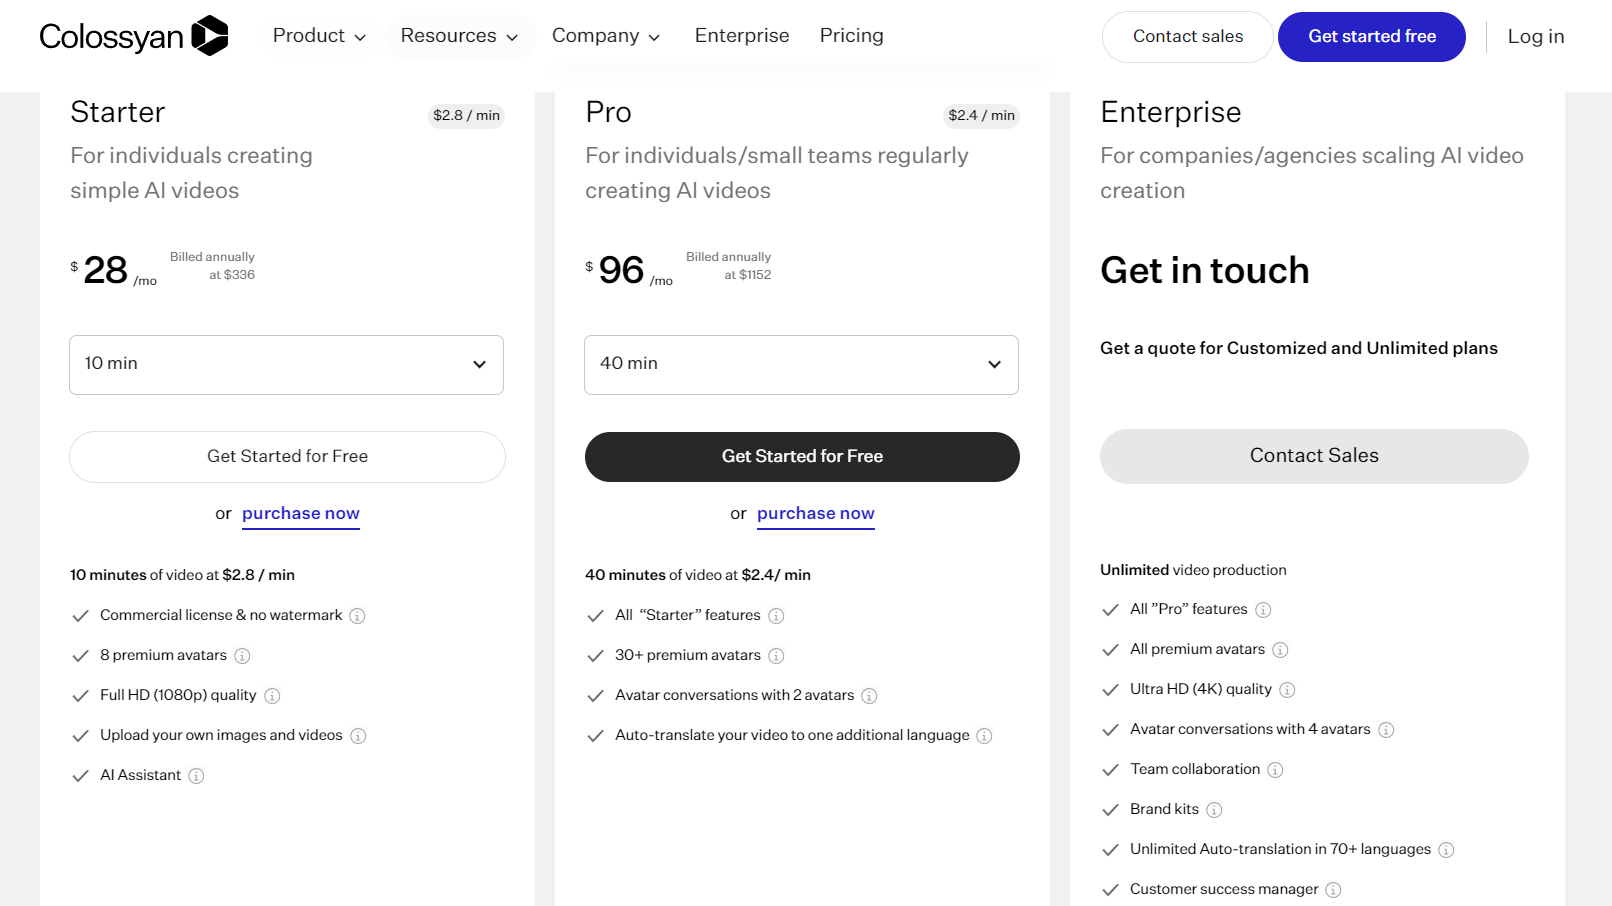Click info icon next to Team collaboration
This screenshot has width=1612, height=906.
[1275, 770]
